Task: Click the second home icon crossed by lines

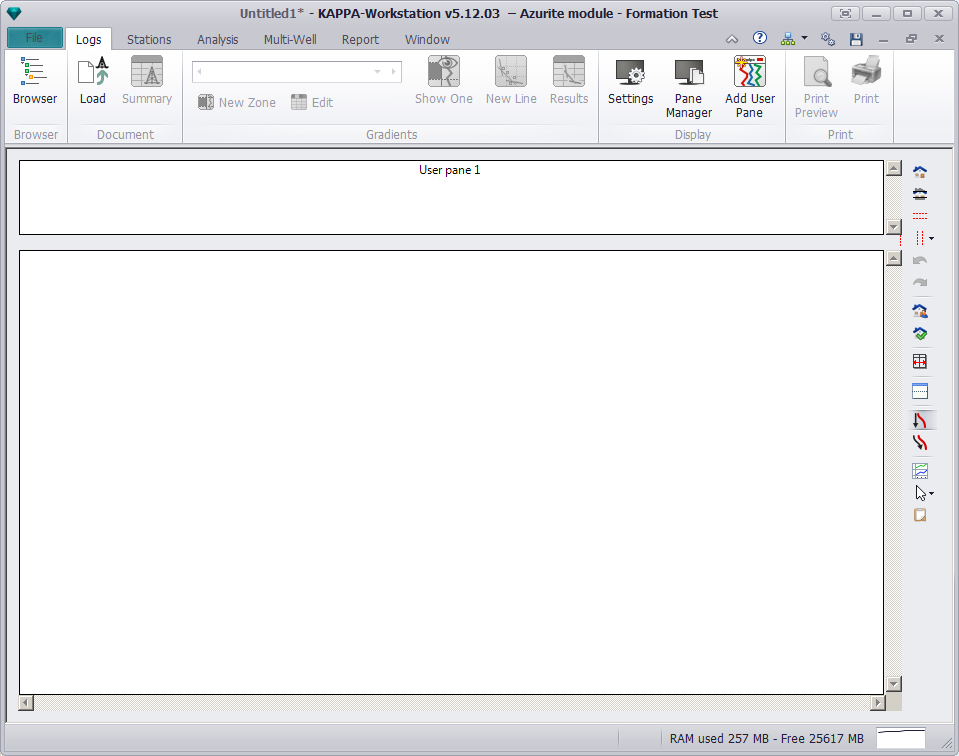Action: (920, 194)
